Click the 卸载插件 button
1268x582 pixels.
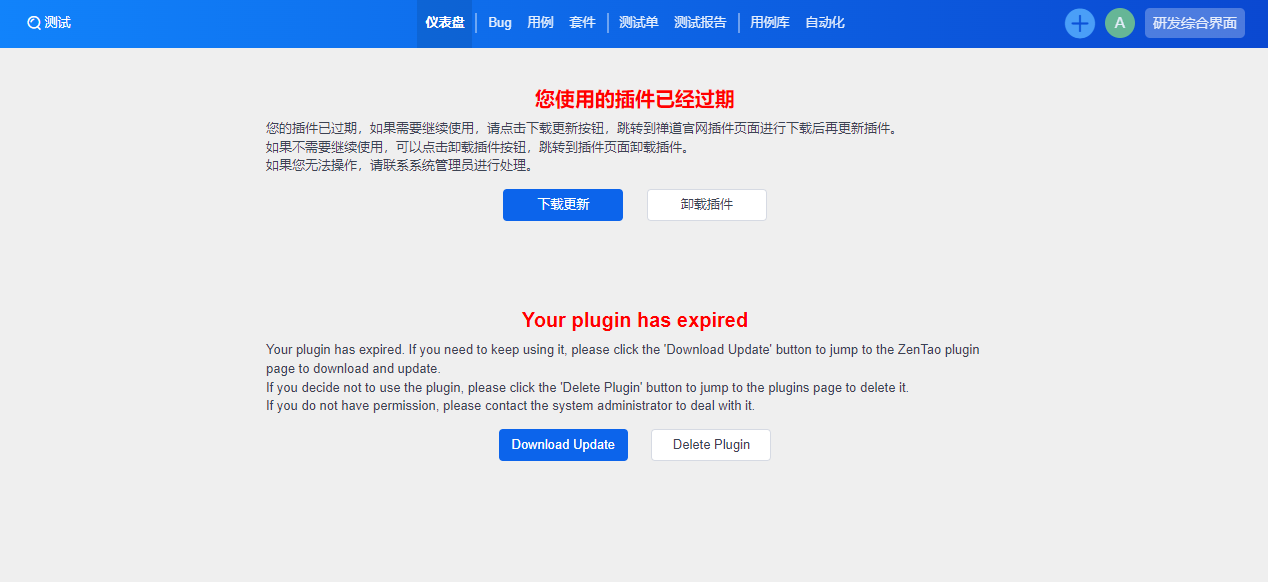pyautogui.click(x=707, y=205)
